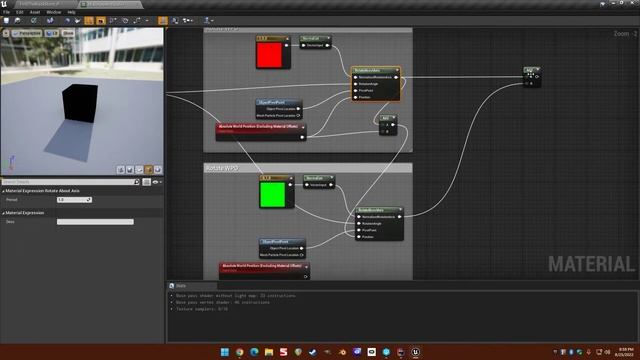Toggle the highlighted Stats toolbar button
Image resolution: width=640 pixels, height=360 pixels.
[x=163, y=20]
